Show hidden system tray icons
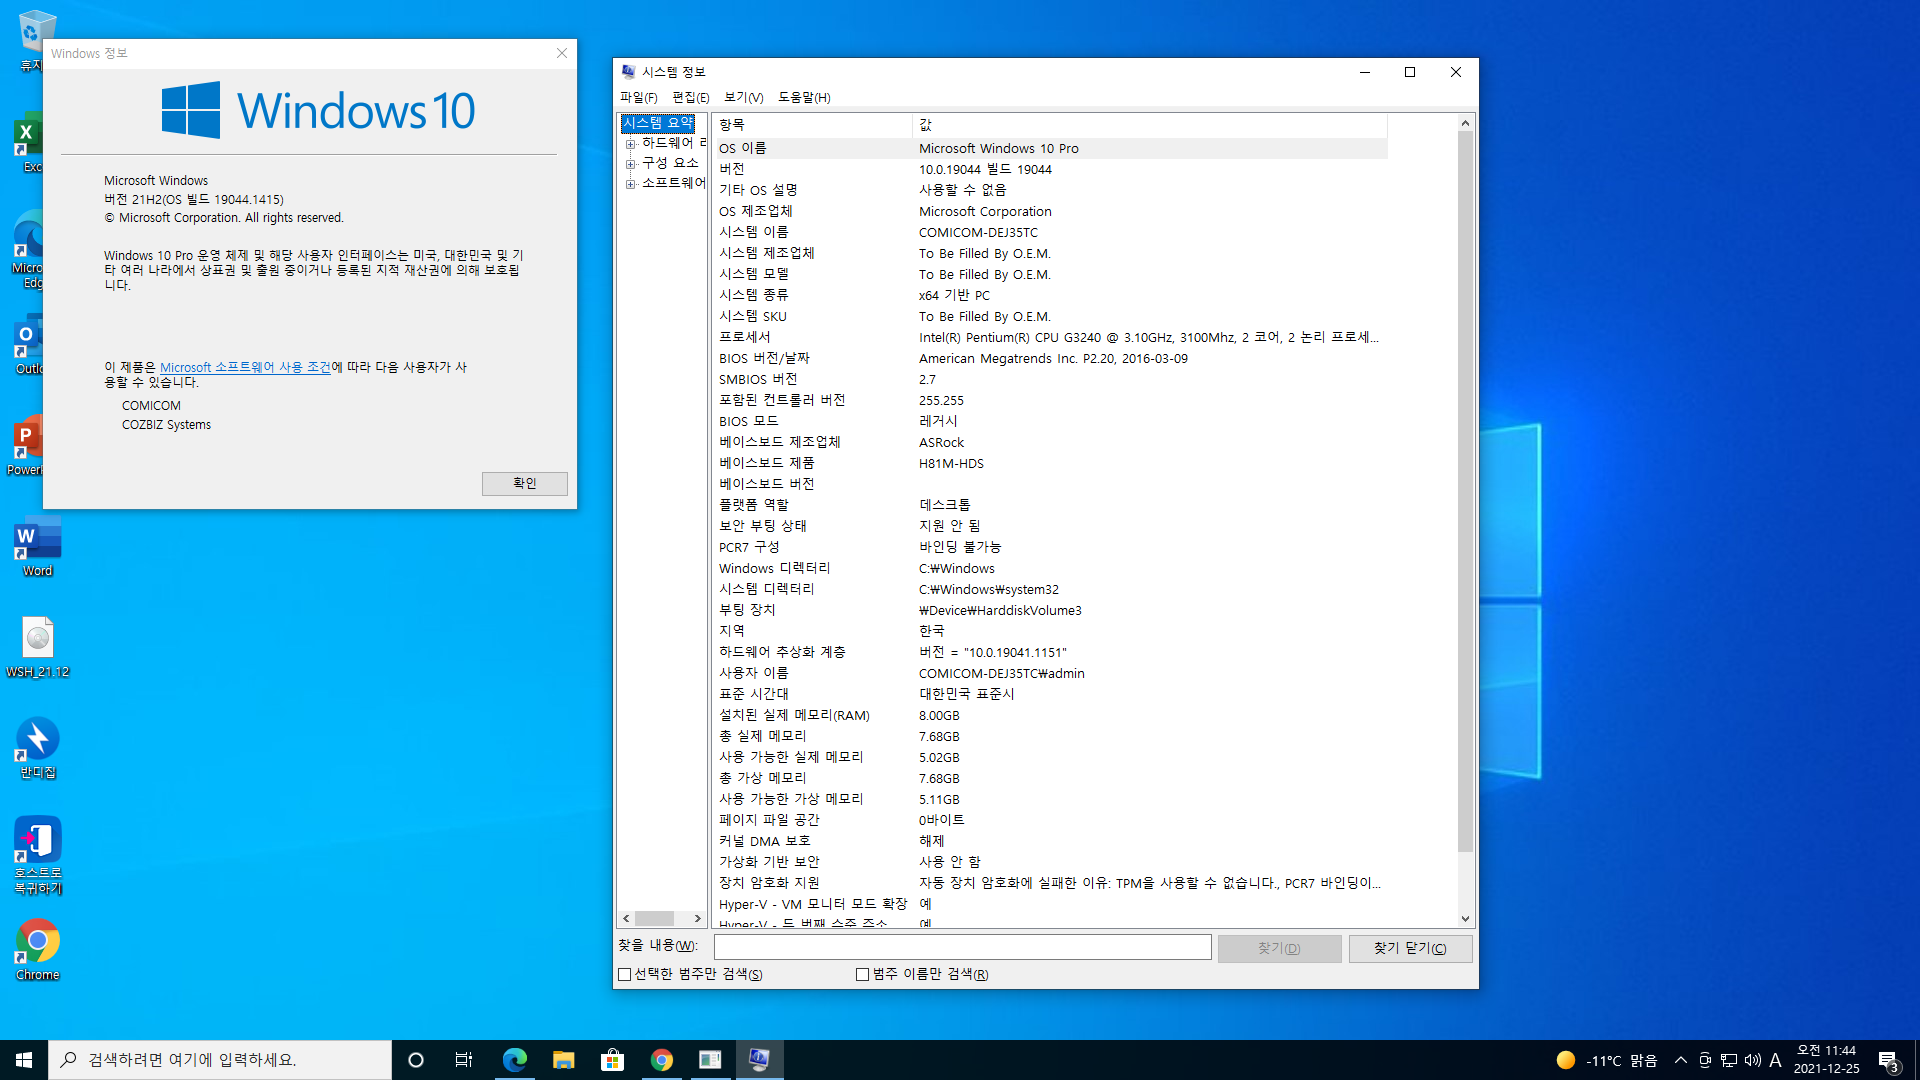 click(x=1681, y=1060)
